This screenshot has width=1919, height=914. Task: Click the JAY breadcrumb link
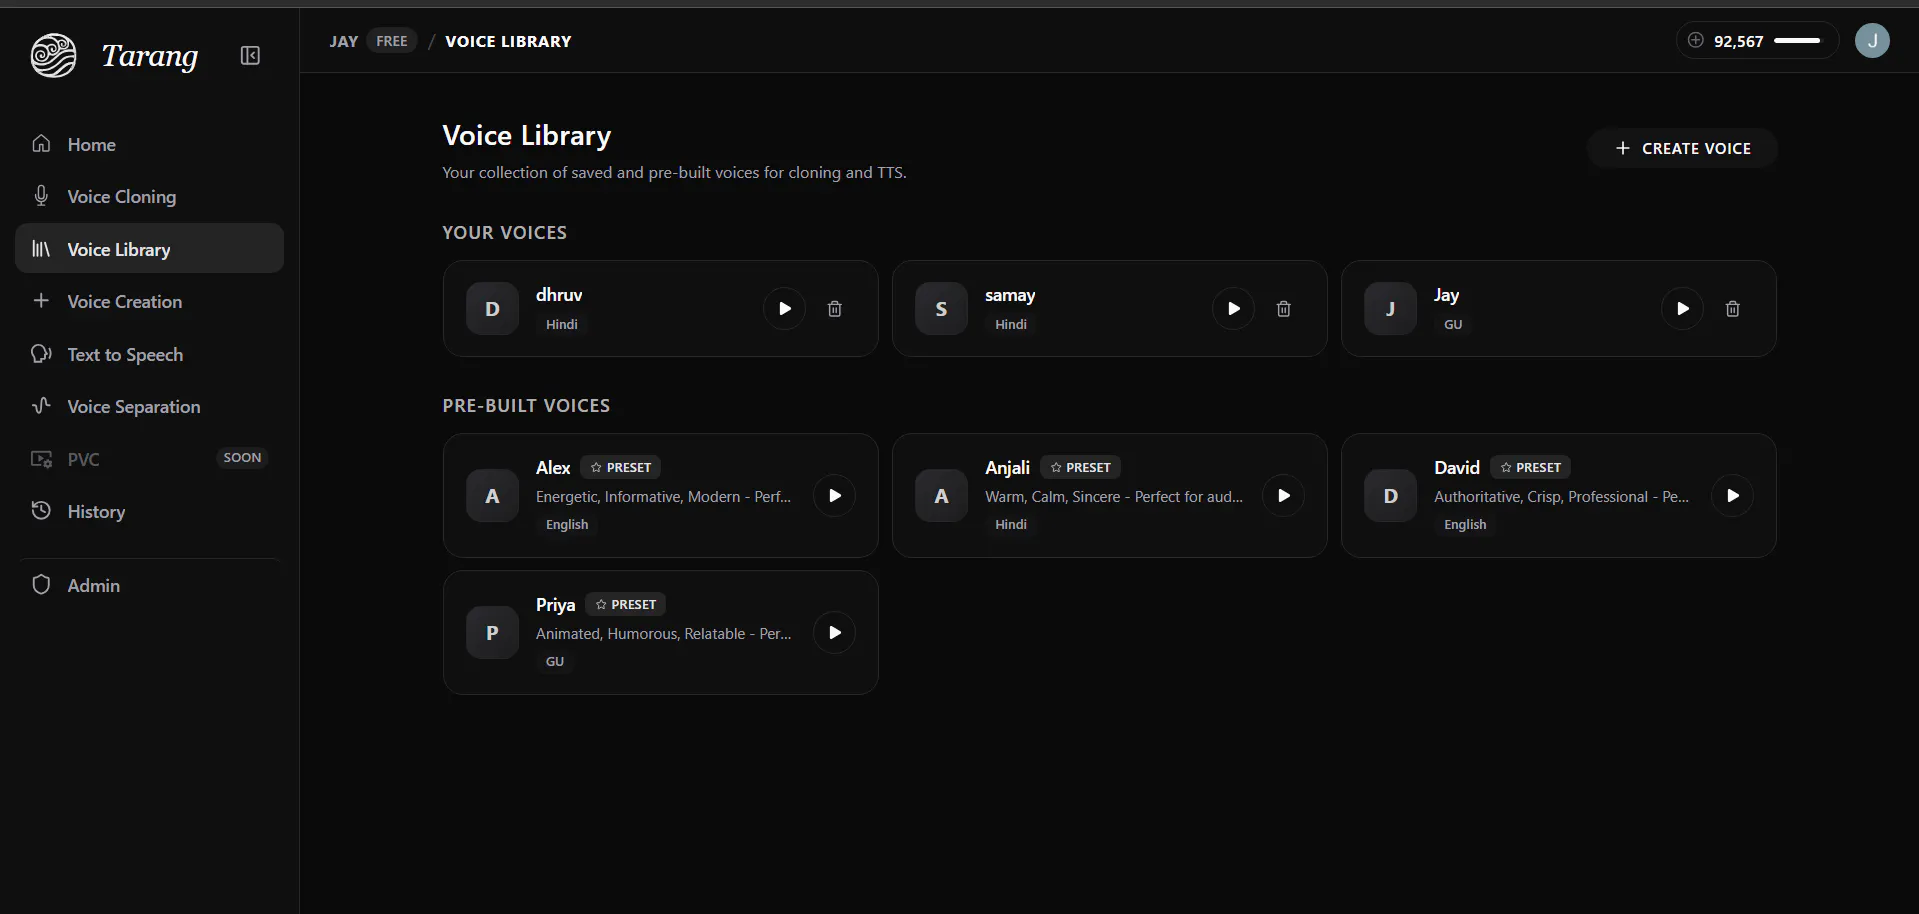pyautogui.click(x=344, y=41)
